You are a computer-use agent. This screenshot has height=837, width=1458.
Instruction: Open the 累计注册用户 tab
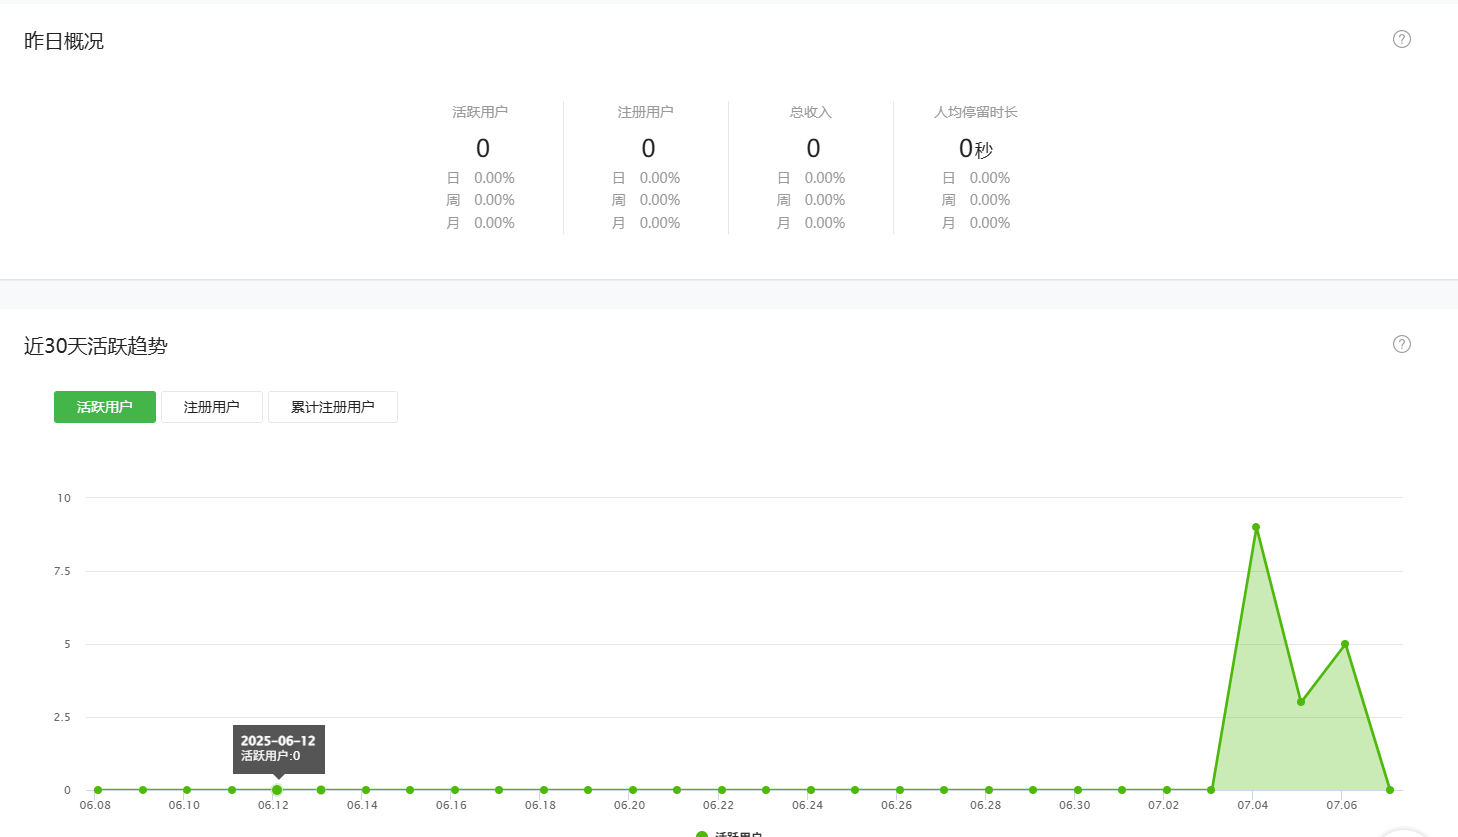tap(333, 407)
